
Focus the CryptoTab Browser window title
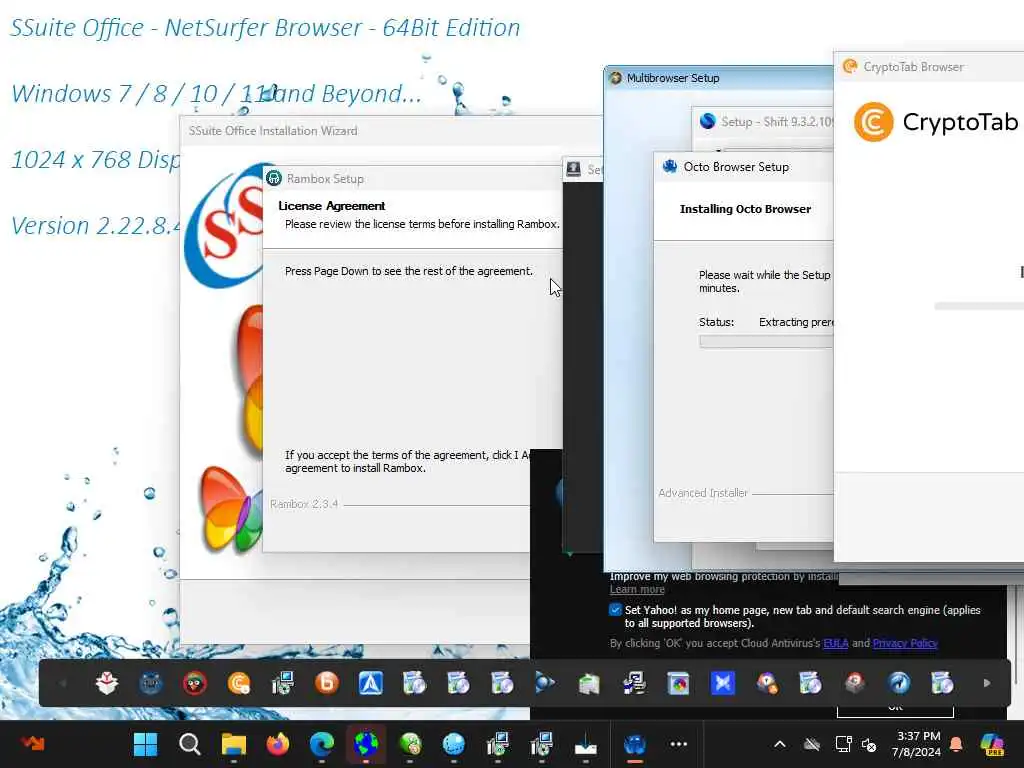(913, 67)
